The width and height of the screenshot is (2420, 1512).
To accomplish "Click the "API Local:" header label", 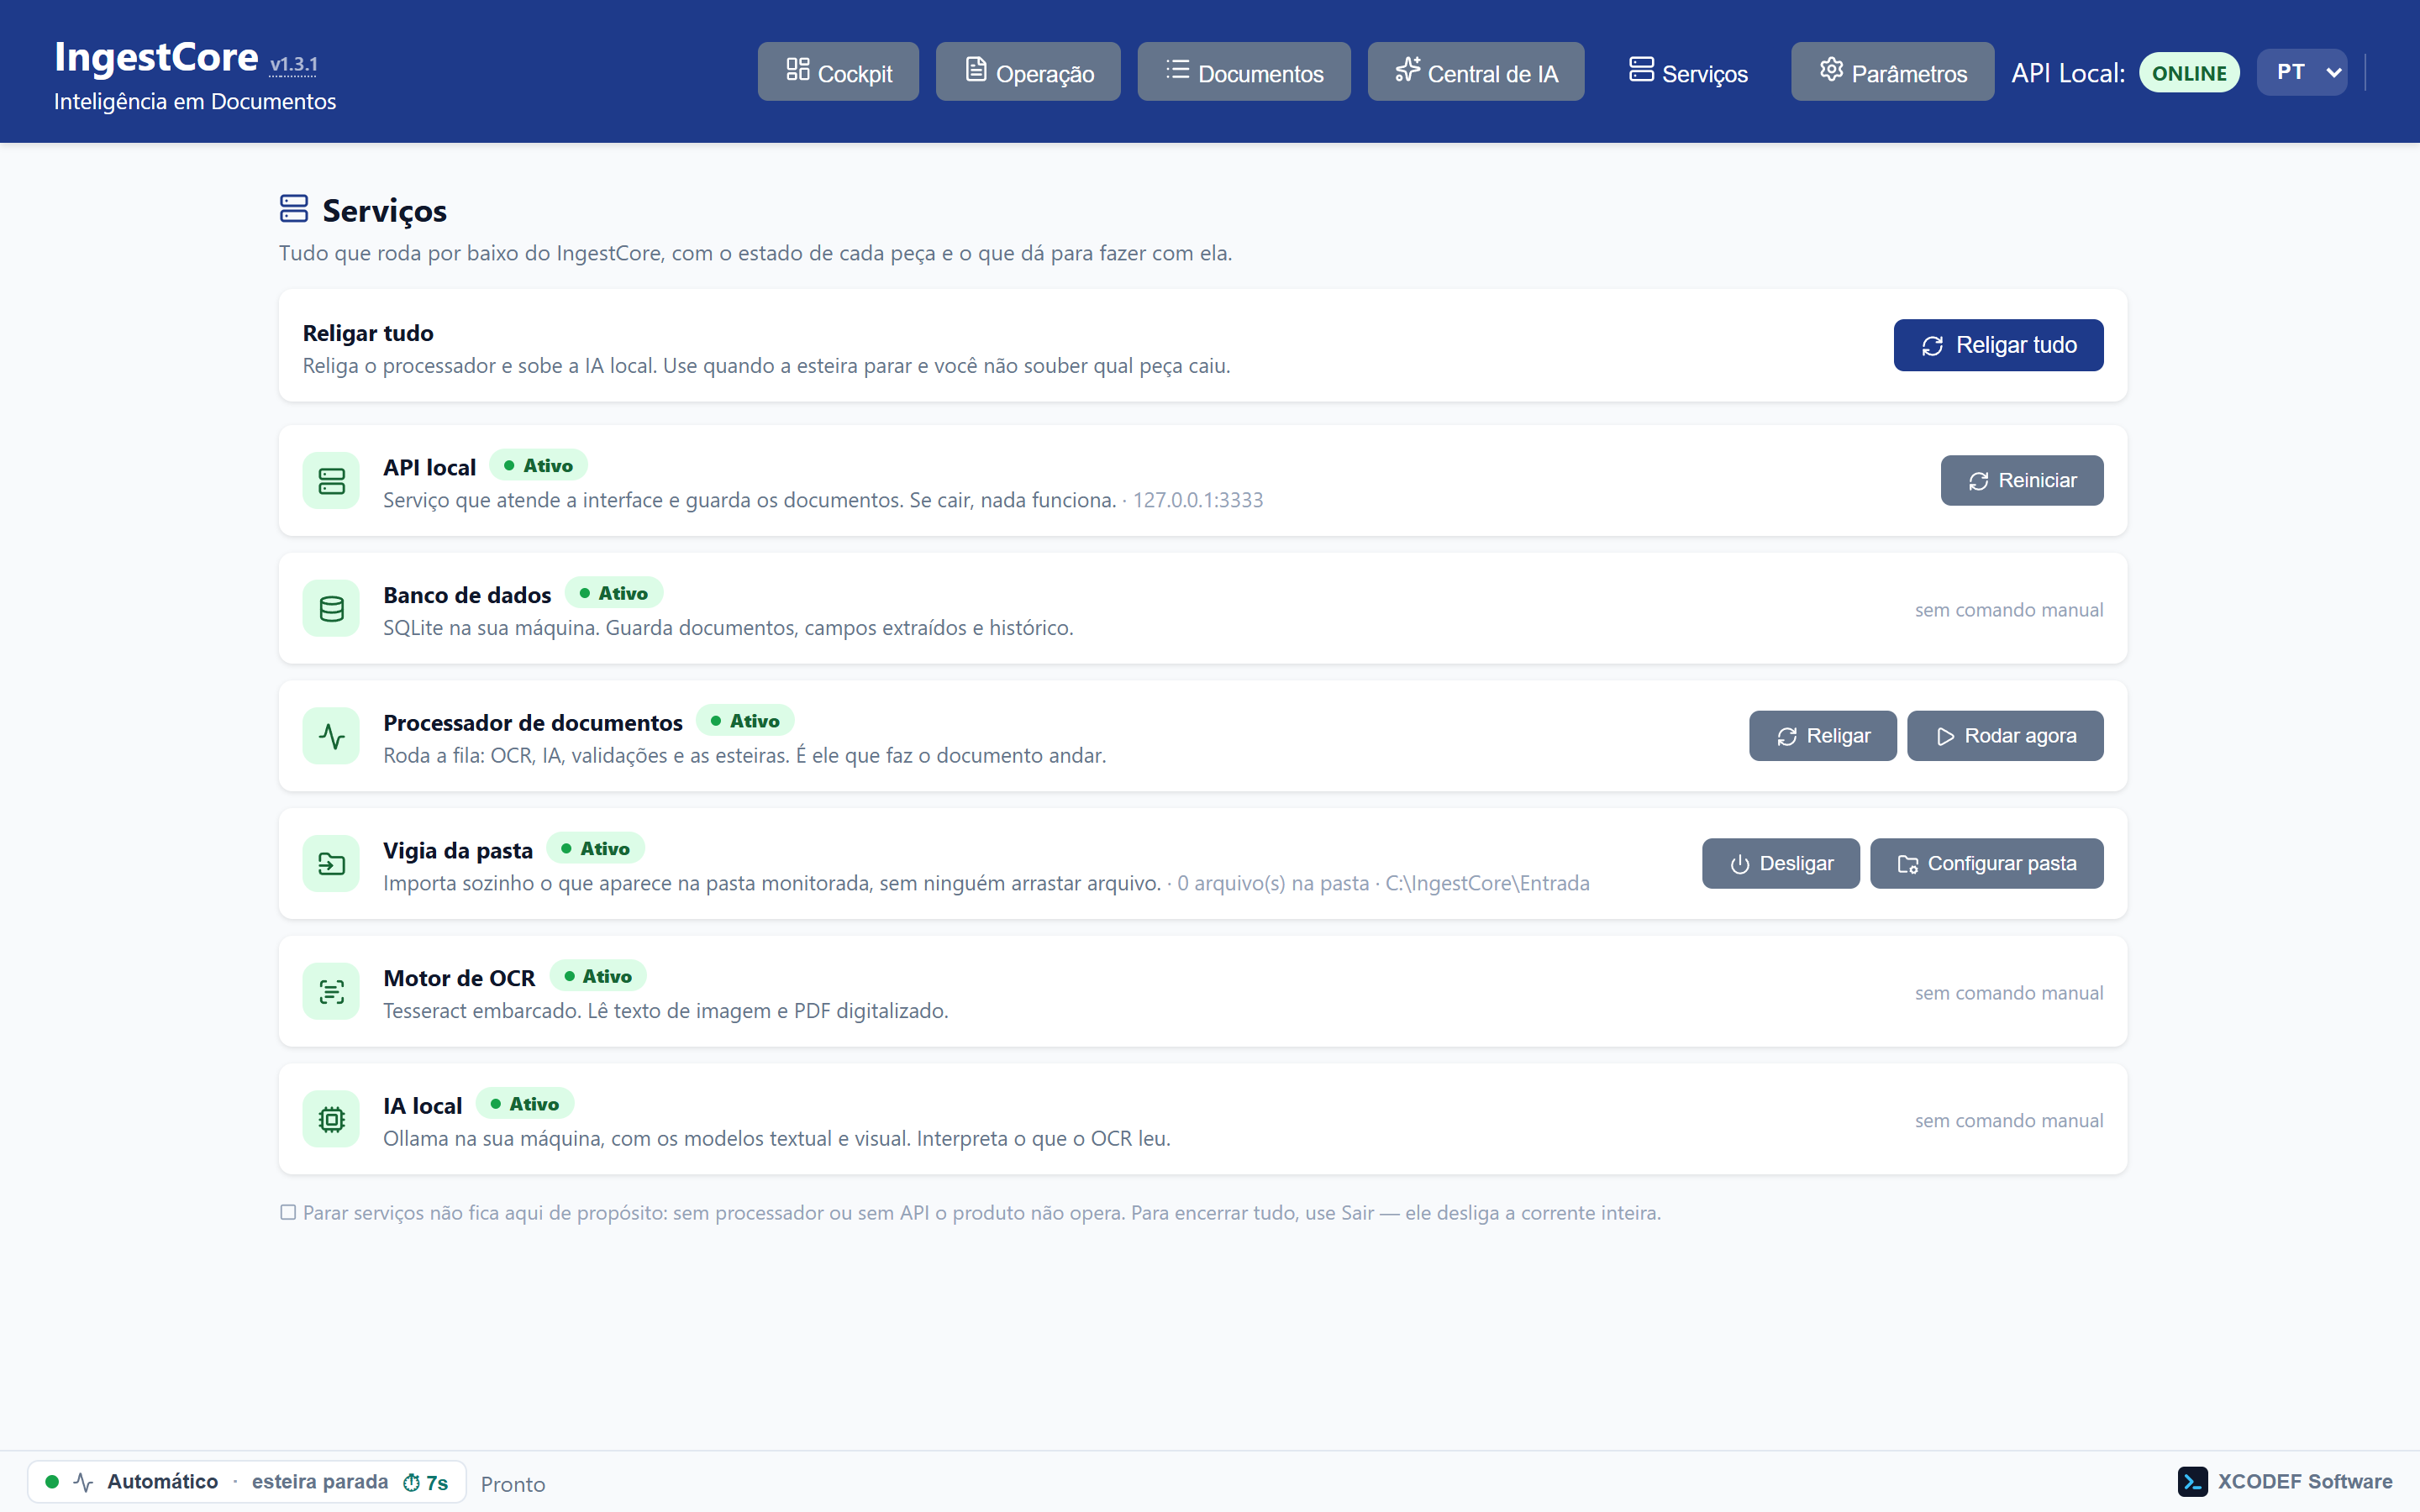I will [x=2068, y=73].
